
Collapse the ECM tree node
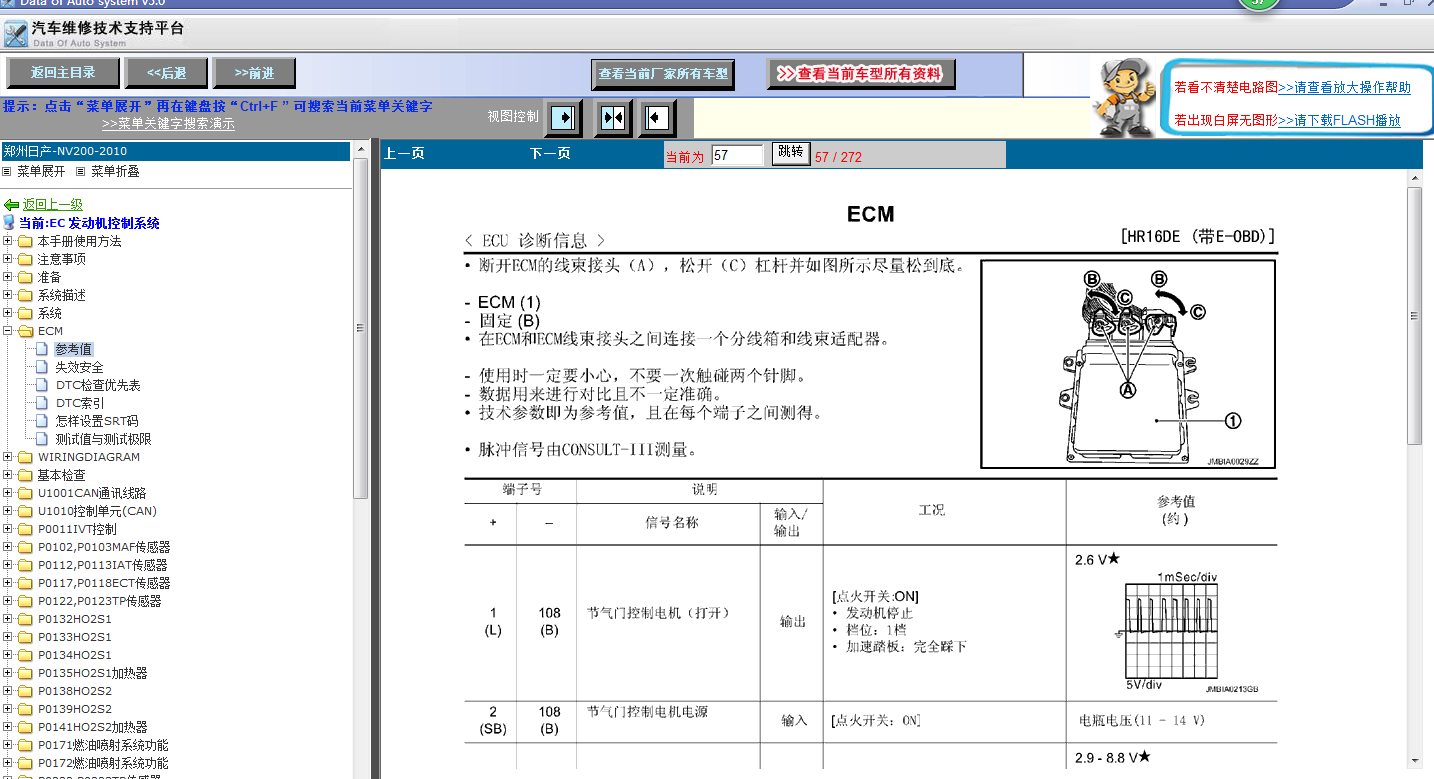8,331
